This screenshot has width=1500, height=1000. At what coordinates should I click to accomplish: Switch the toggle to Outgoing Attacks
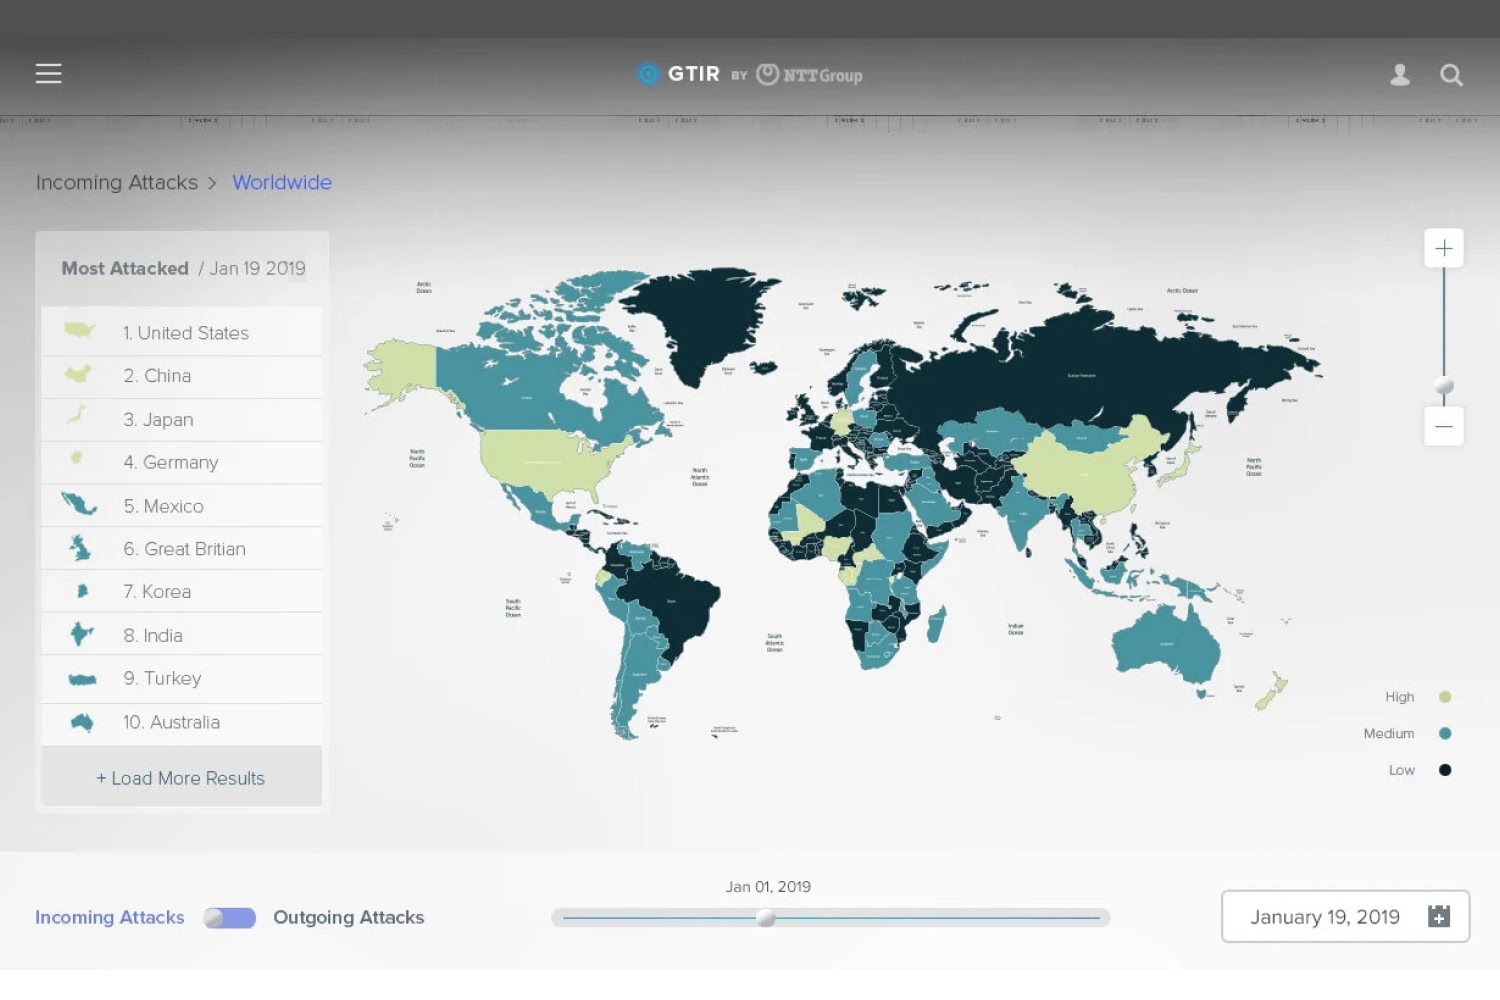pyautogui.click(x=230, y=917)
